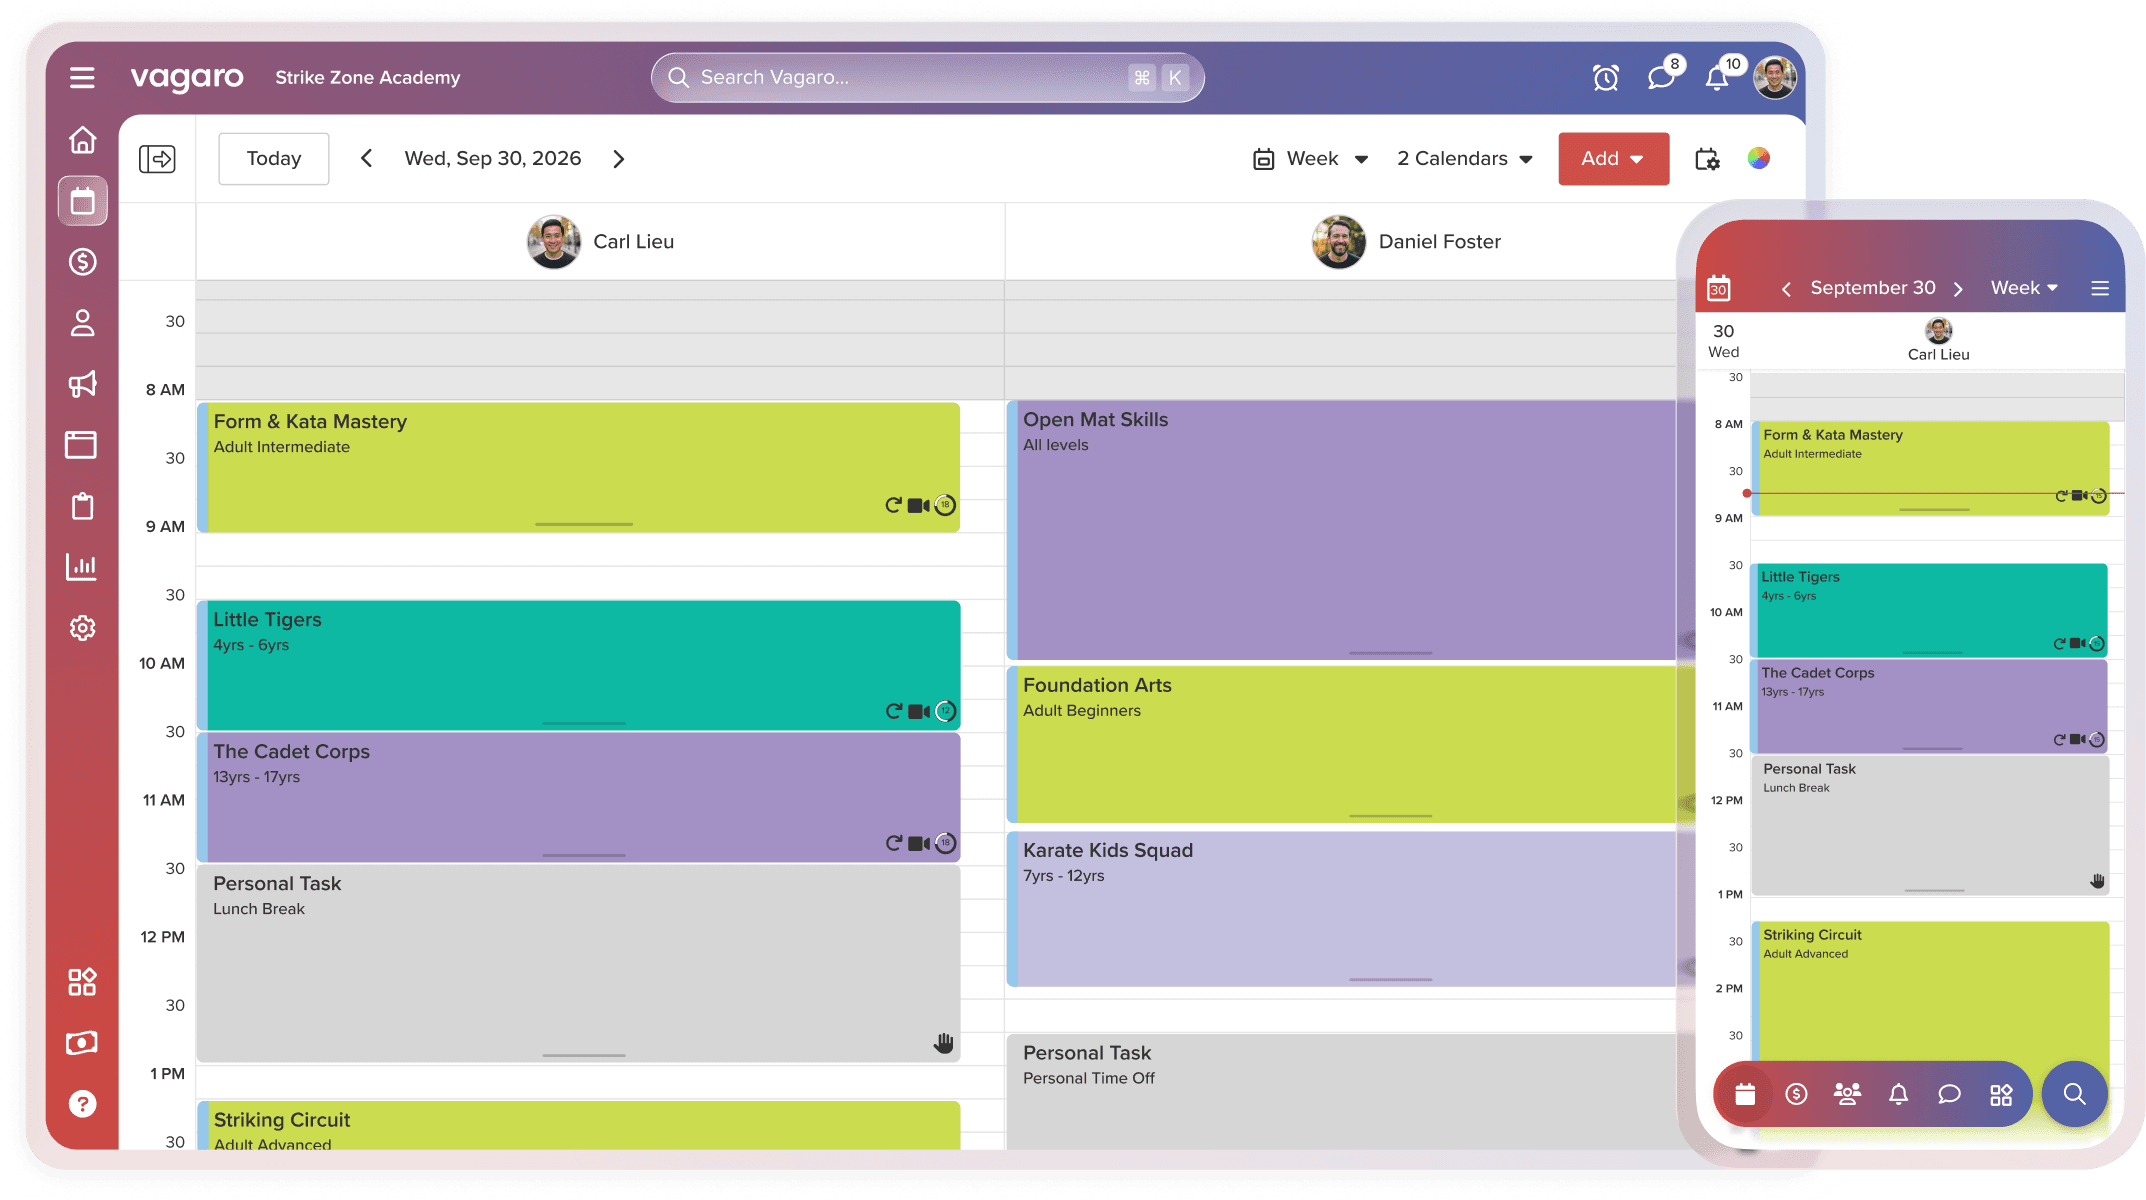Go to next day using right chevron

[x=619, y=159]
